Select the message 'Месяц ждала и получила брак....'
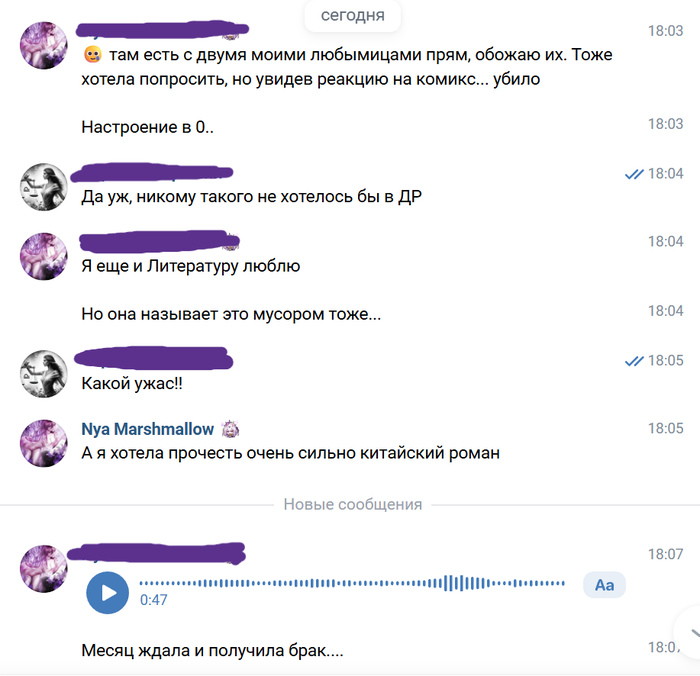The width and height of the screenshot is (700, 676). [x=212, y=651]
